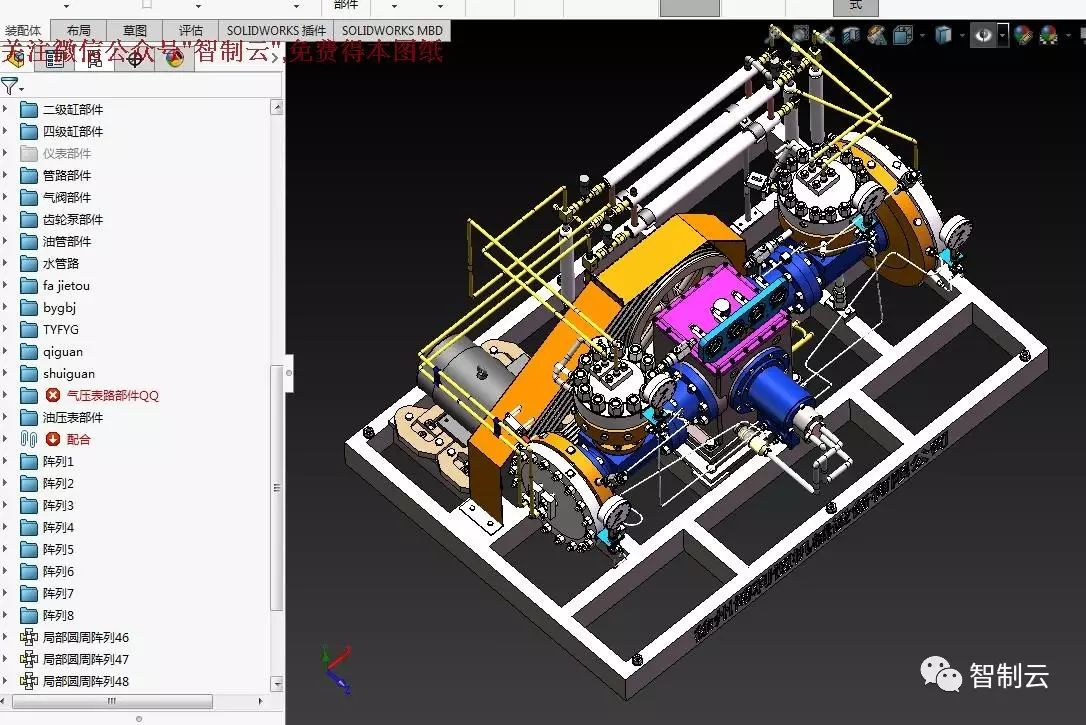This screenshot has width=1086, height=725.
Task: Click the 配合 mates paperclip icon
Action: 28,439
